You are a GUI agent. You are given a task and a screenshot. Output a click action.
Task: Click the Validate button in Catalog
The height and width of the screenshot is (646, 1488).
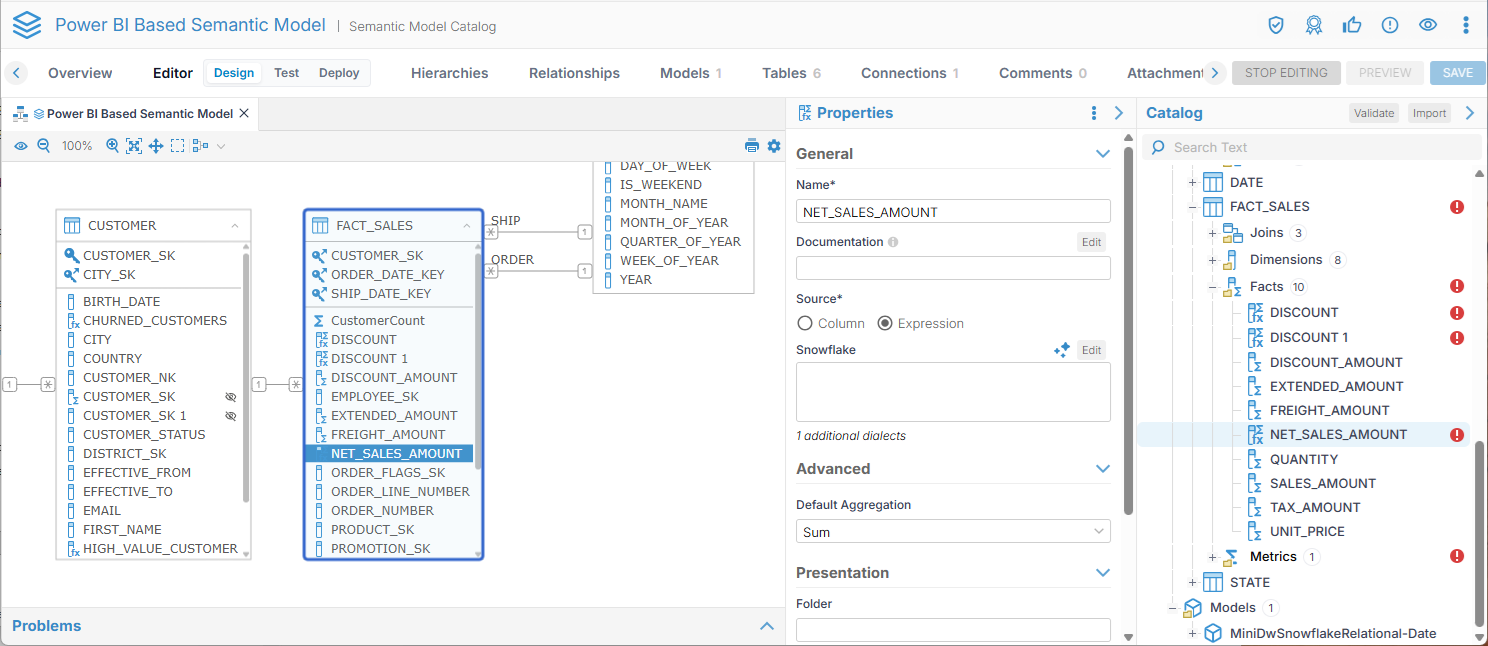1373,113
